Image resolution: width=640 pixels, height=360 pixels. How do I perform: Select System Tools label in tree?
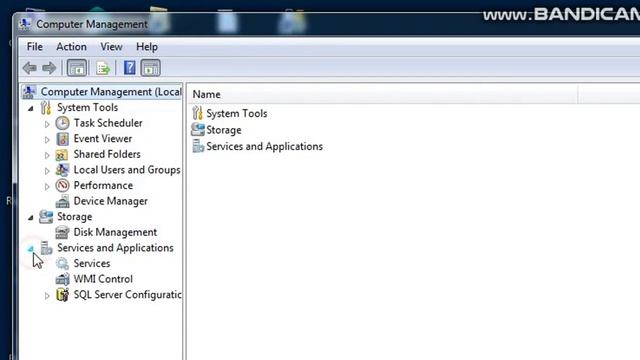tap(87, 108)
